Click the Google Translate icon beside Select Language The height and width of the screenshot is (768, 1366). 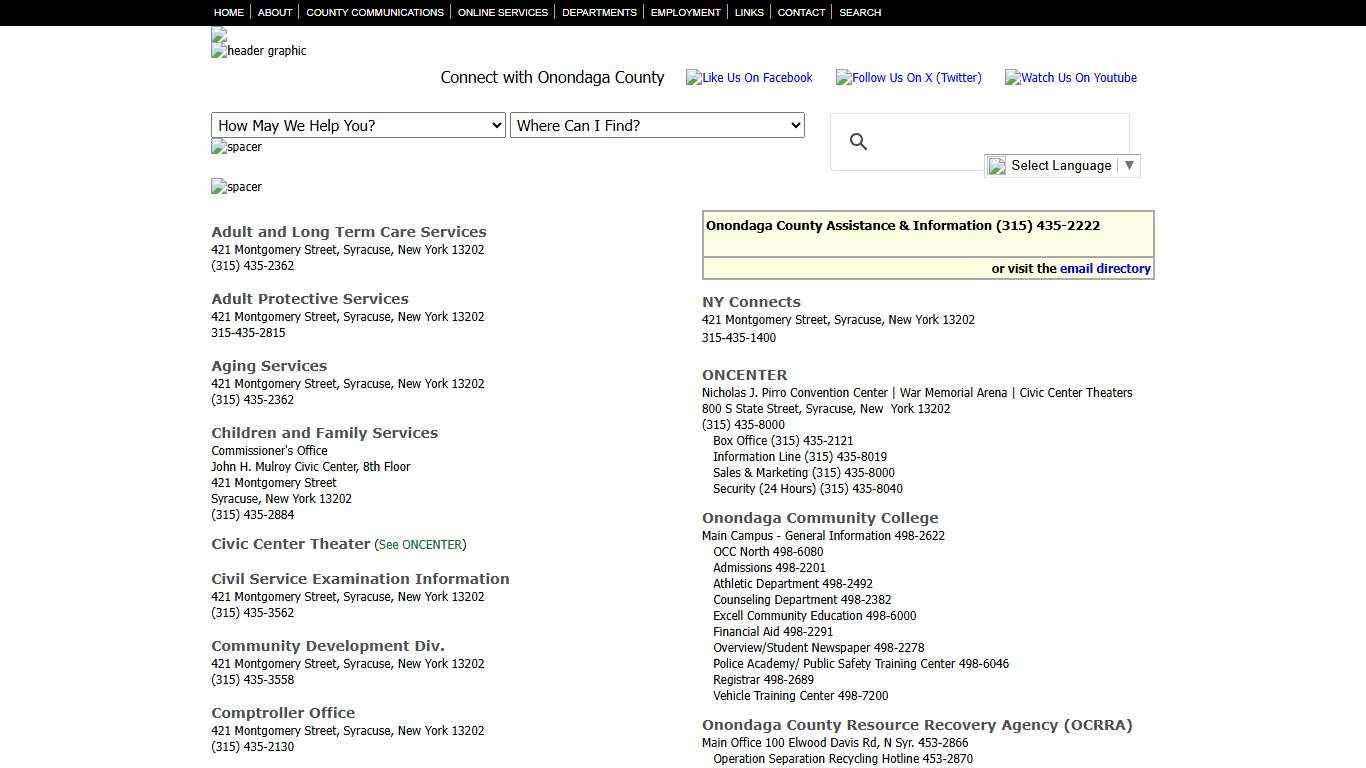point(997,166)
